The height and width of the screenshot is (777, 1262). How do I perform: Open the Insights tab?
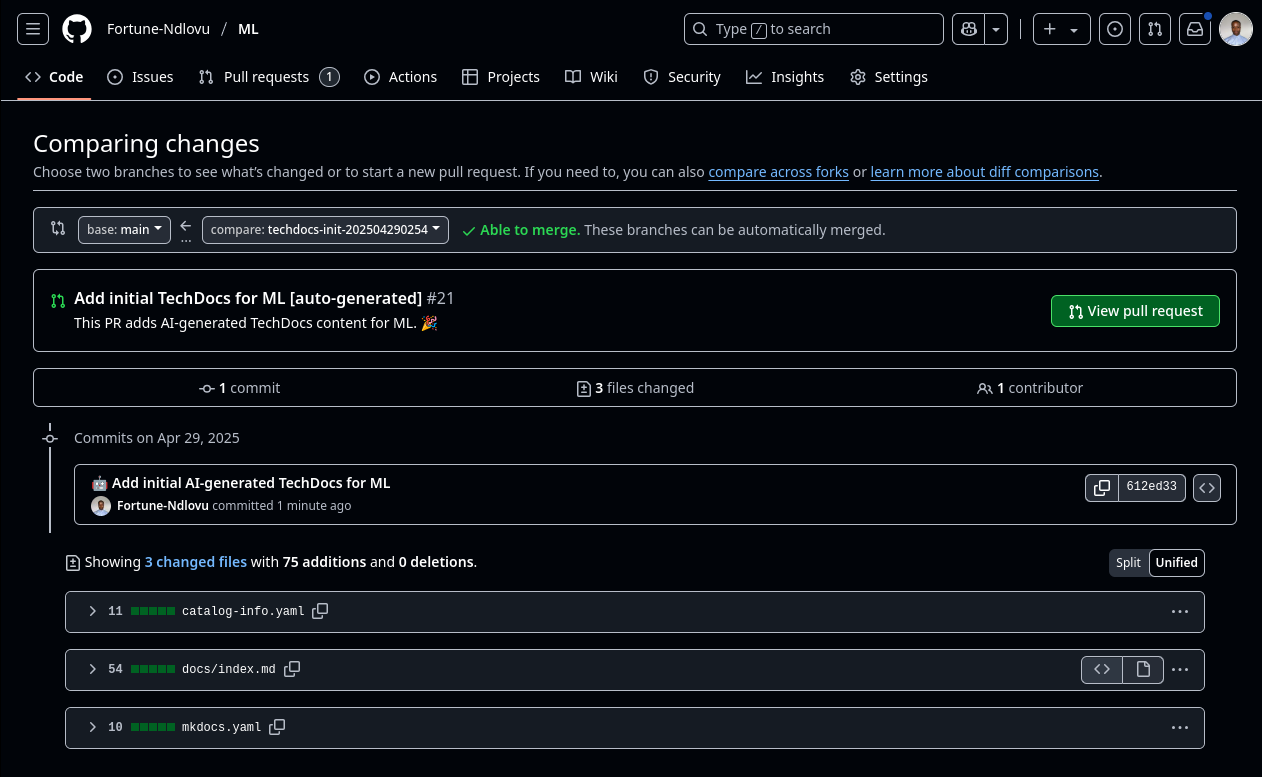(x=785, y=77)
